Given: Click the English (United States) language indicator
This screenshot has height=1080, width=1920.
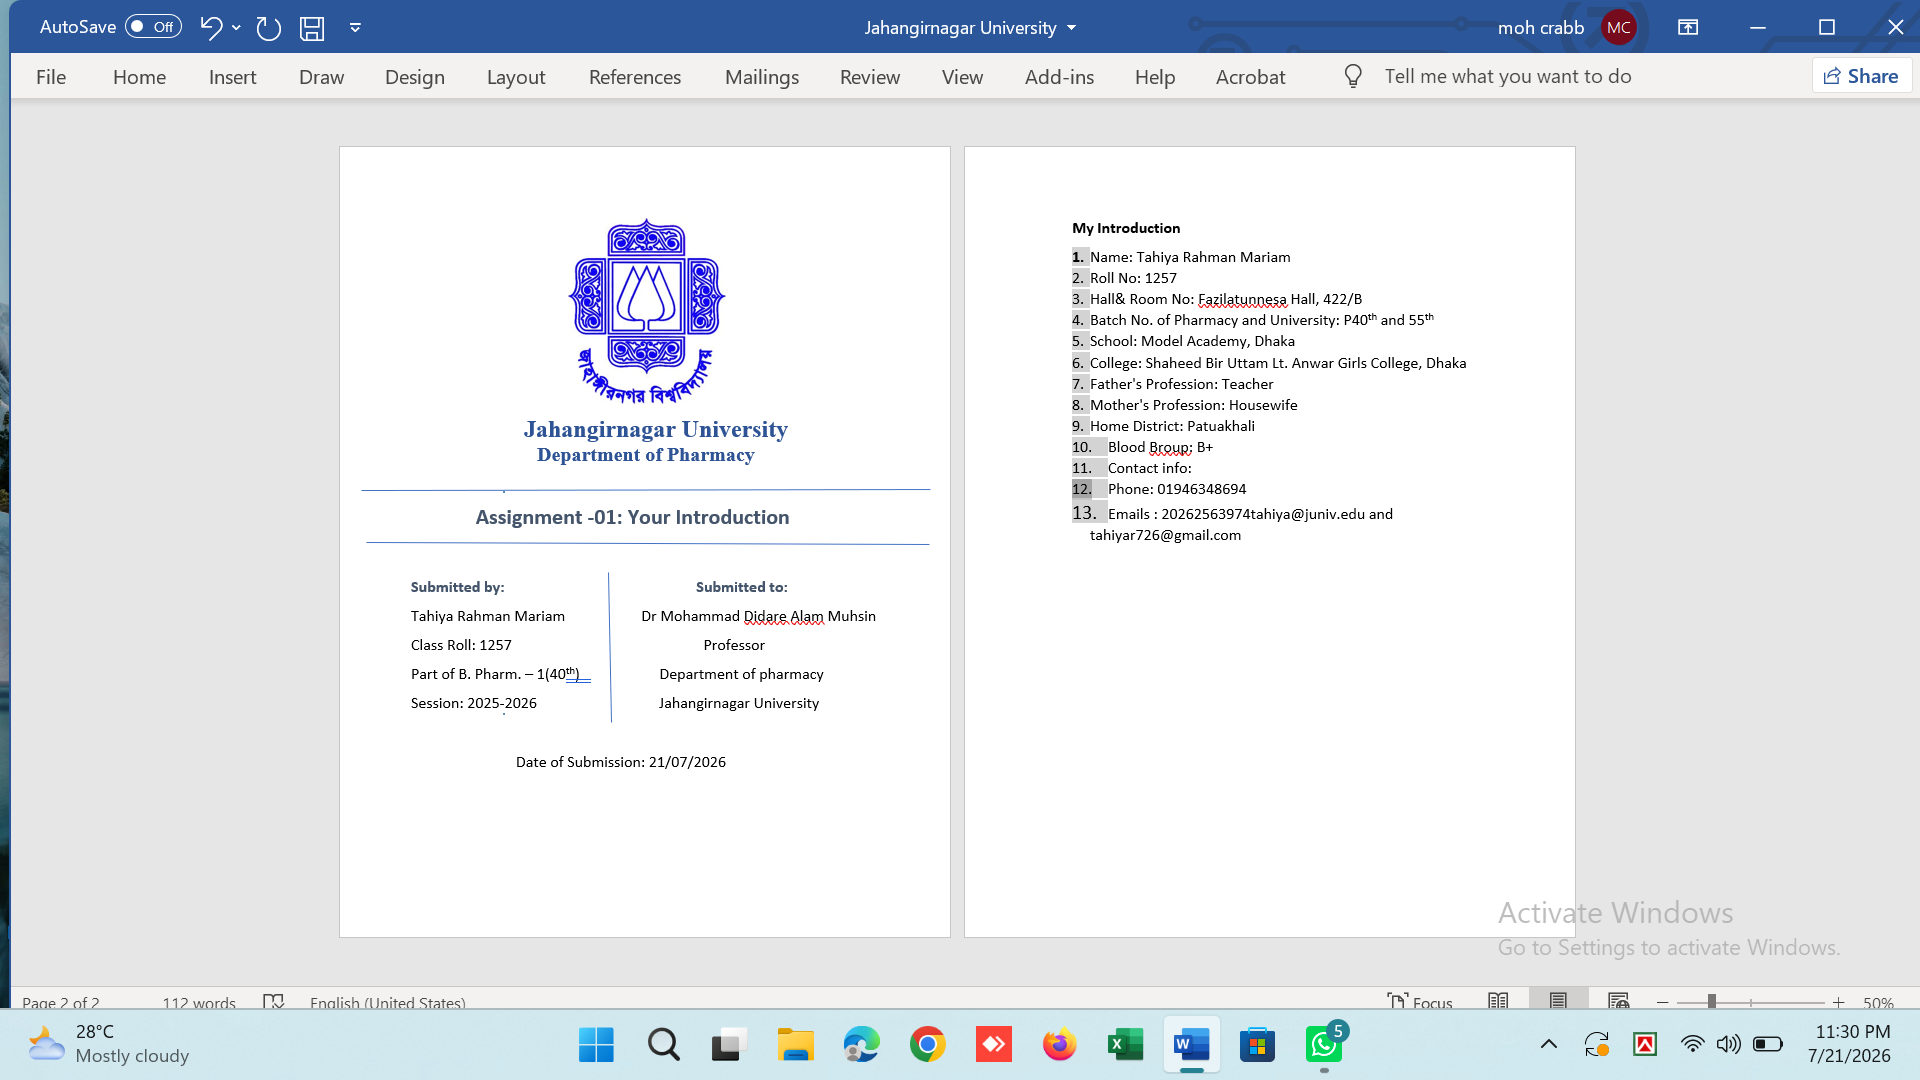Looking at the screenshot, I should click(x=388, y=1002).
